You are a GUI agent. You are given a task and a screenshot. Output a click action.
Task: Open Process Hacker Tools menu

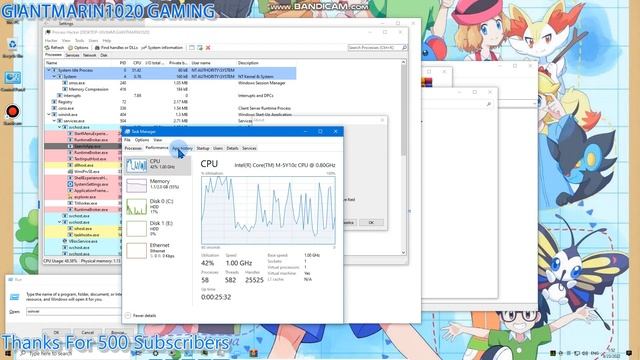point(80,41)
